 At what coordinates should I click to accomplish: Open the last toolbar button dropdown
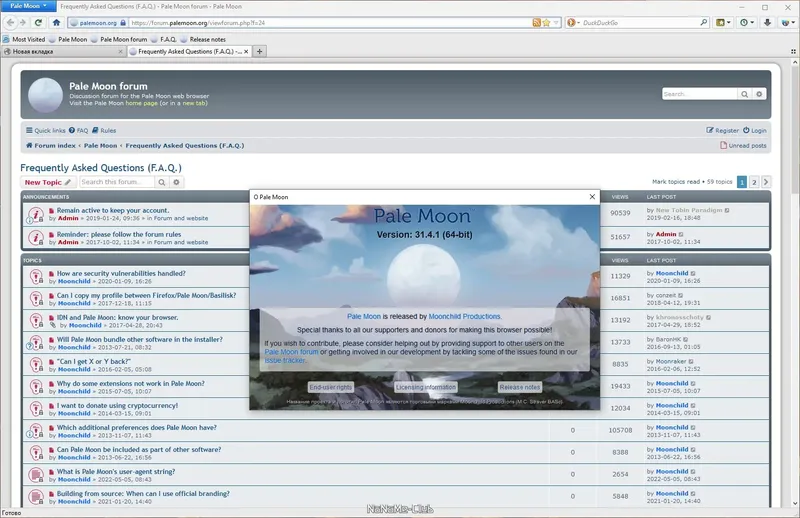788,22
